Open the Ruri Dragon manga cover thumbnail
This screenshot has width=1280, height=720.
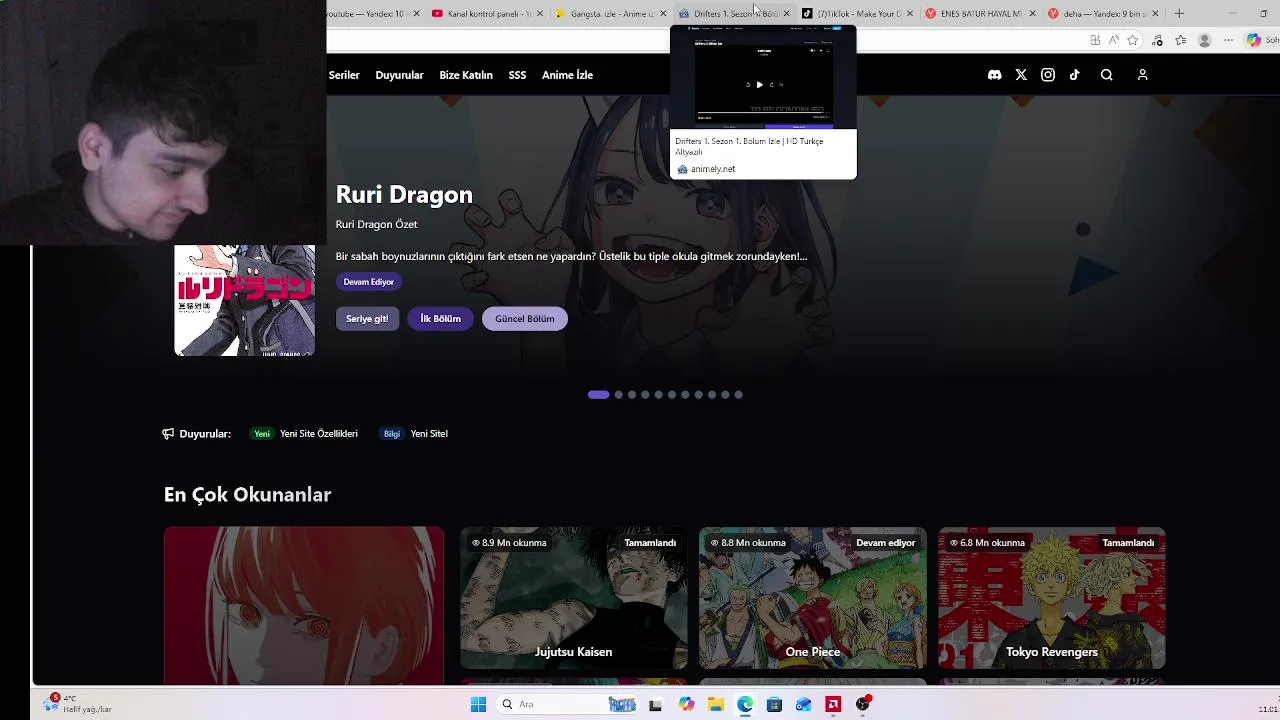pyautogui.click(x=244, y=300)
